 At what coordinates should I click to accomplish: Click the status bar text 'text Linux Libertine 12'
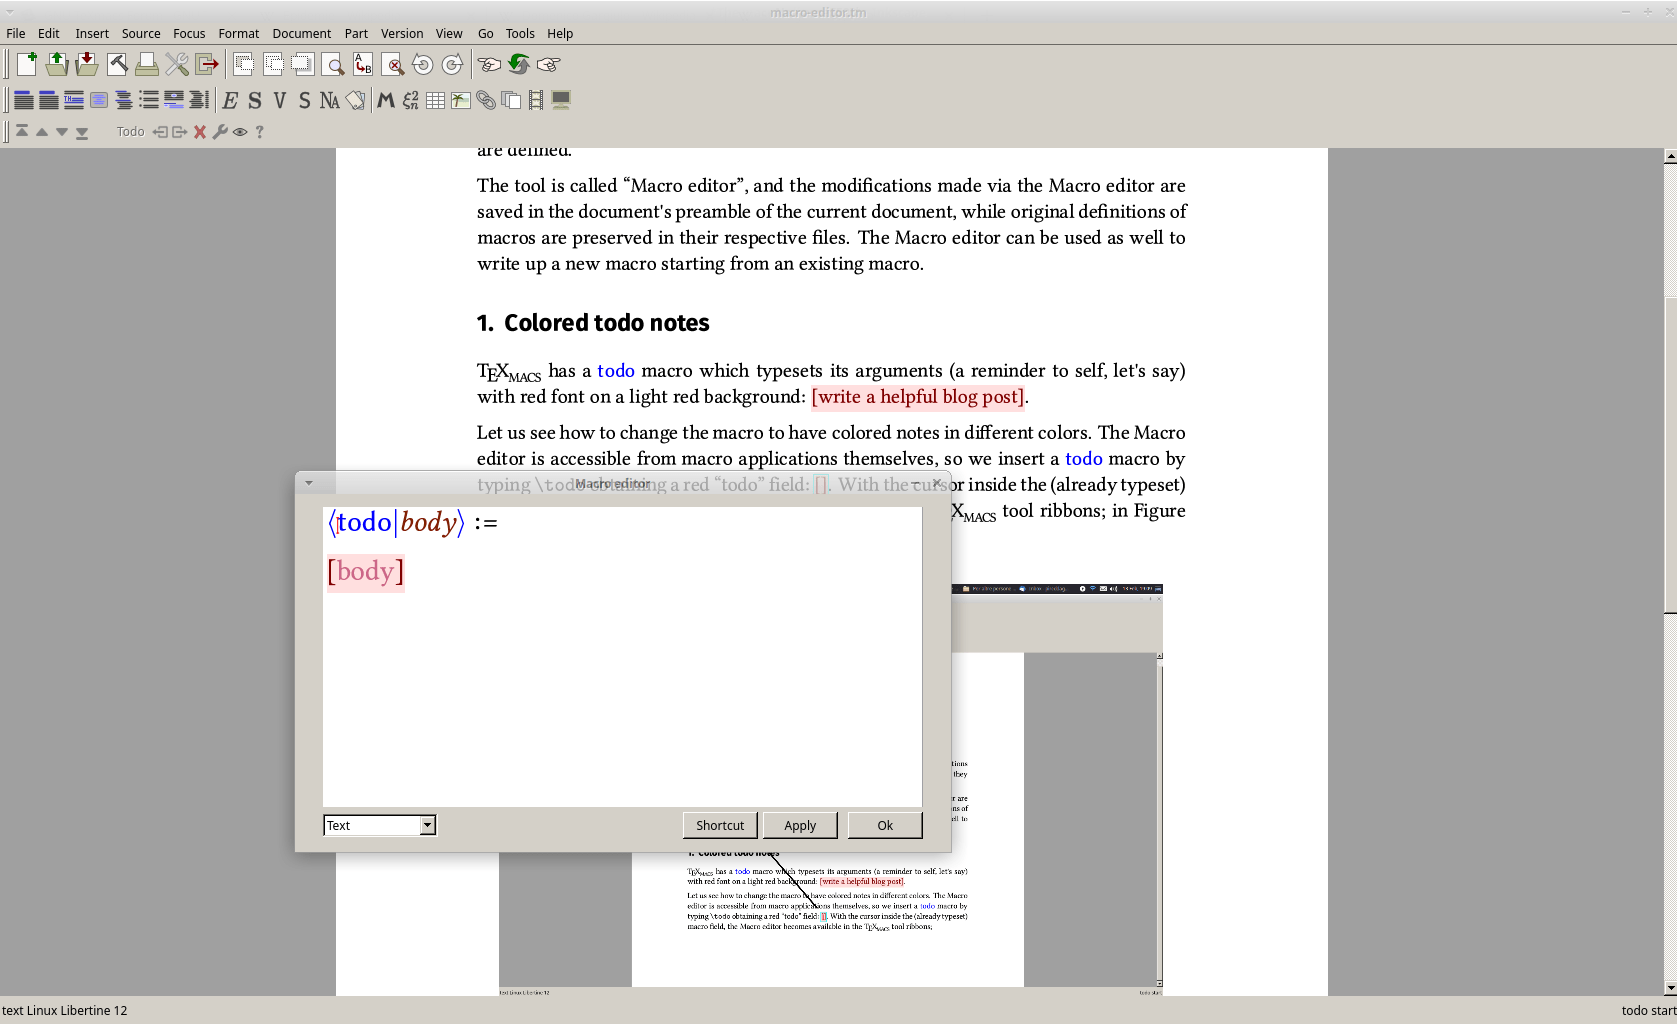click(65, 1010)
